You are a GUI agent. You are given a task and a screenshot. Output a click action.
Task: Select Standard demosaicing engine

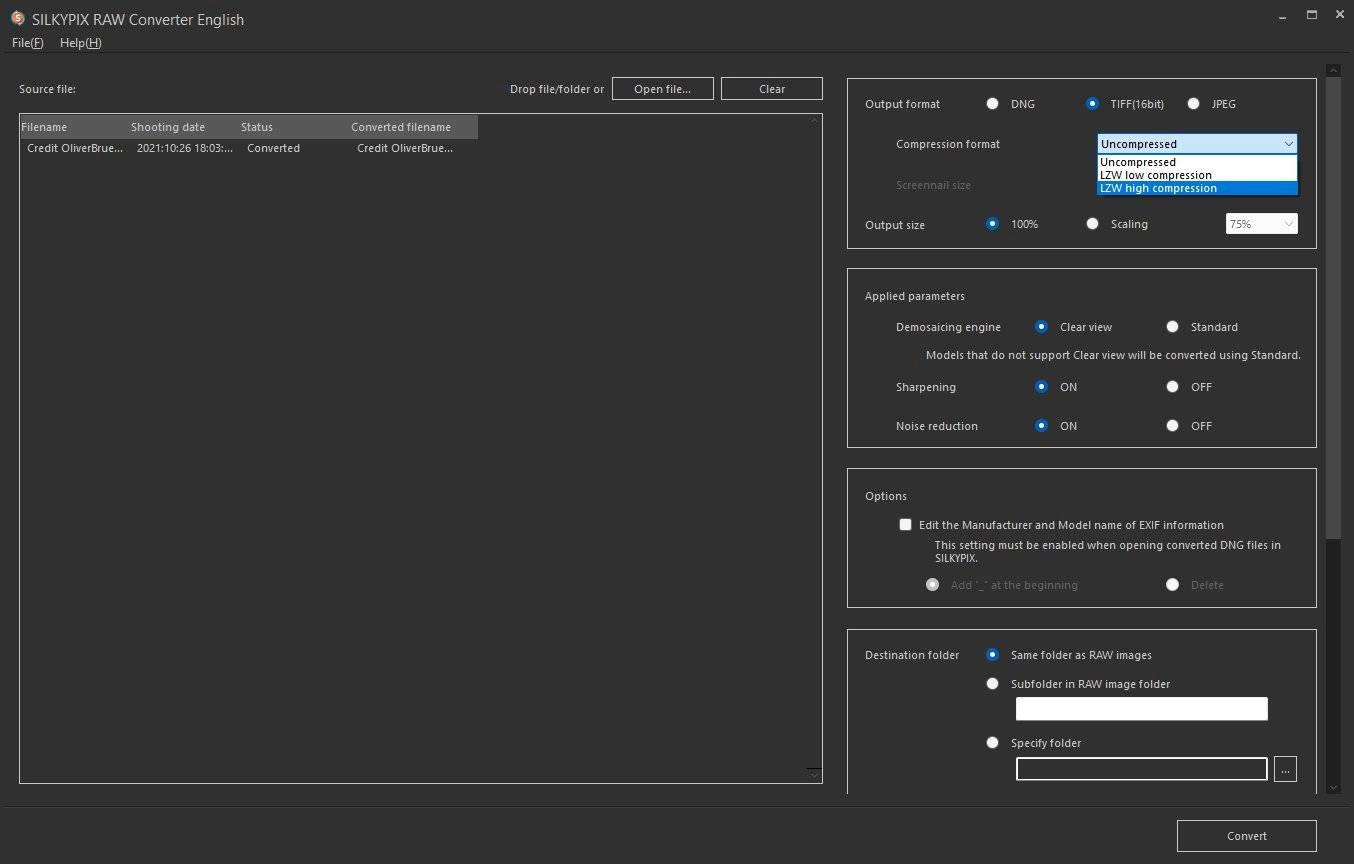[x=1172, y=327]
